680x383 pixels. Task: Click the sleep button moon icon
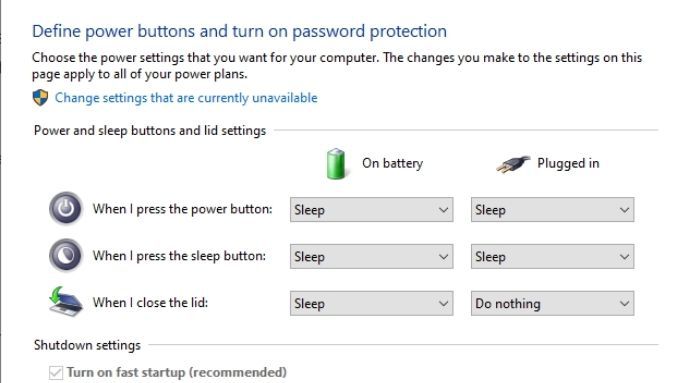[65, 255]
